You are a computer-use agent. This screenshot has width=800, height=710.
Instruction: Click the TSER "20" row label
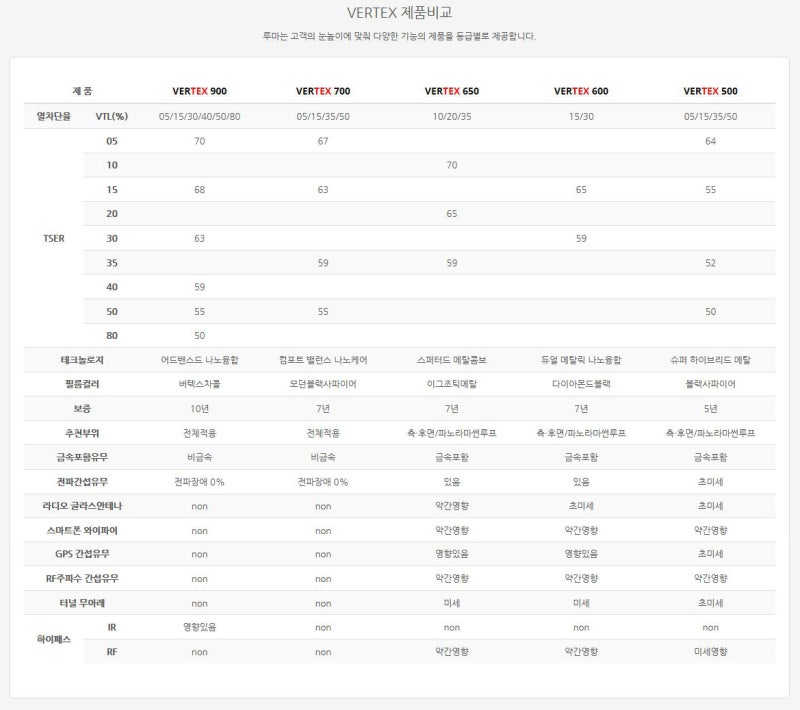coord(112,214)
